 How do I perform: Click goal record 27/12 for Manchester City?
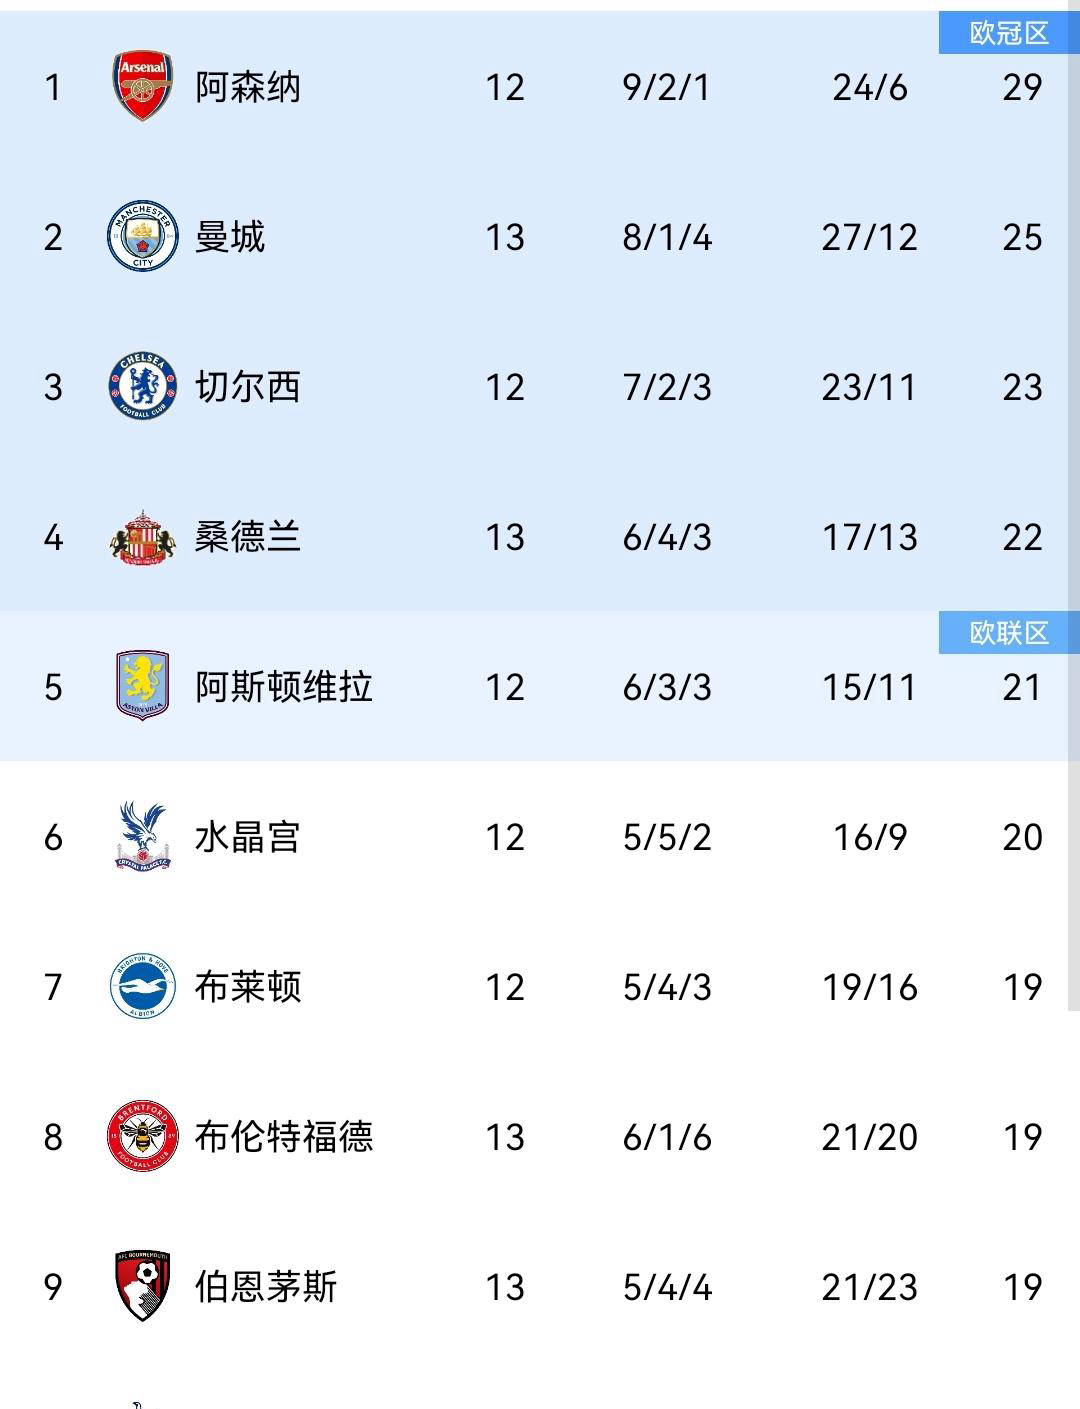pyautogui.click(x=868, y=238)
